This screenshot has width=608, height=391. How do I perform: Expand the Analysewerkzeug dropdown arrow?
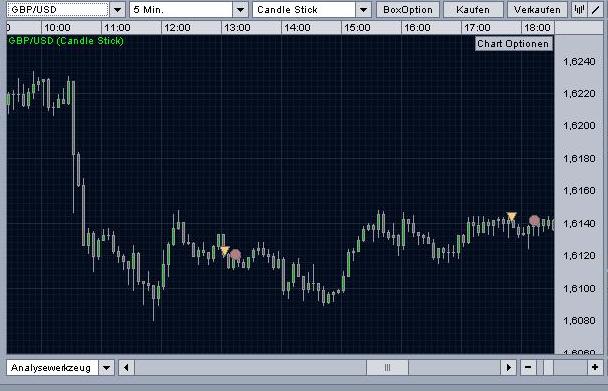(x=106, y=367)
